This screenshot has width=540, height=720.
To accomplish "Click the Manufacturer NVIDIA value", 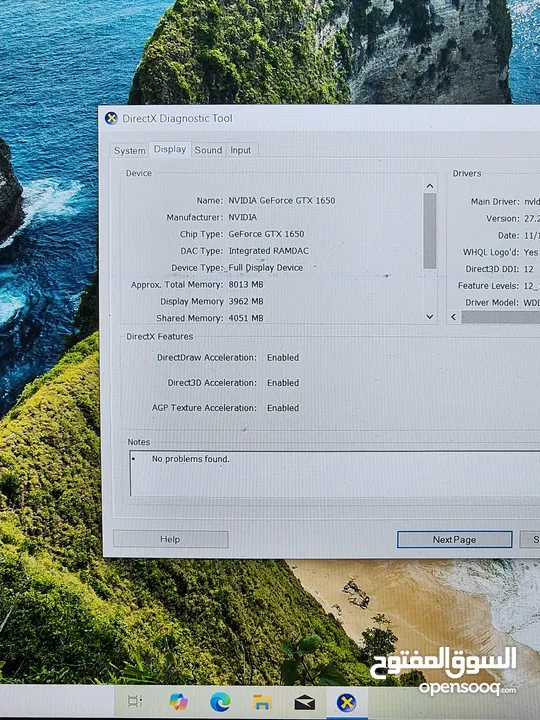I will coord(243,217).
